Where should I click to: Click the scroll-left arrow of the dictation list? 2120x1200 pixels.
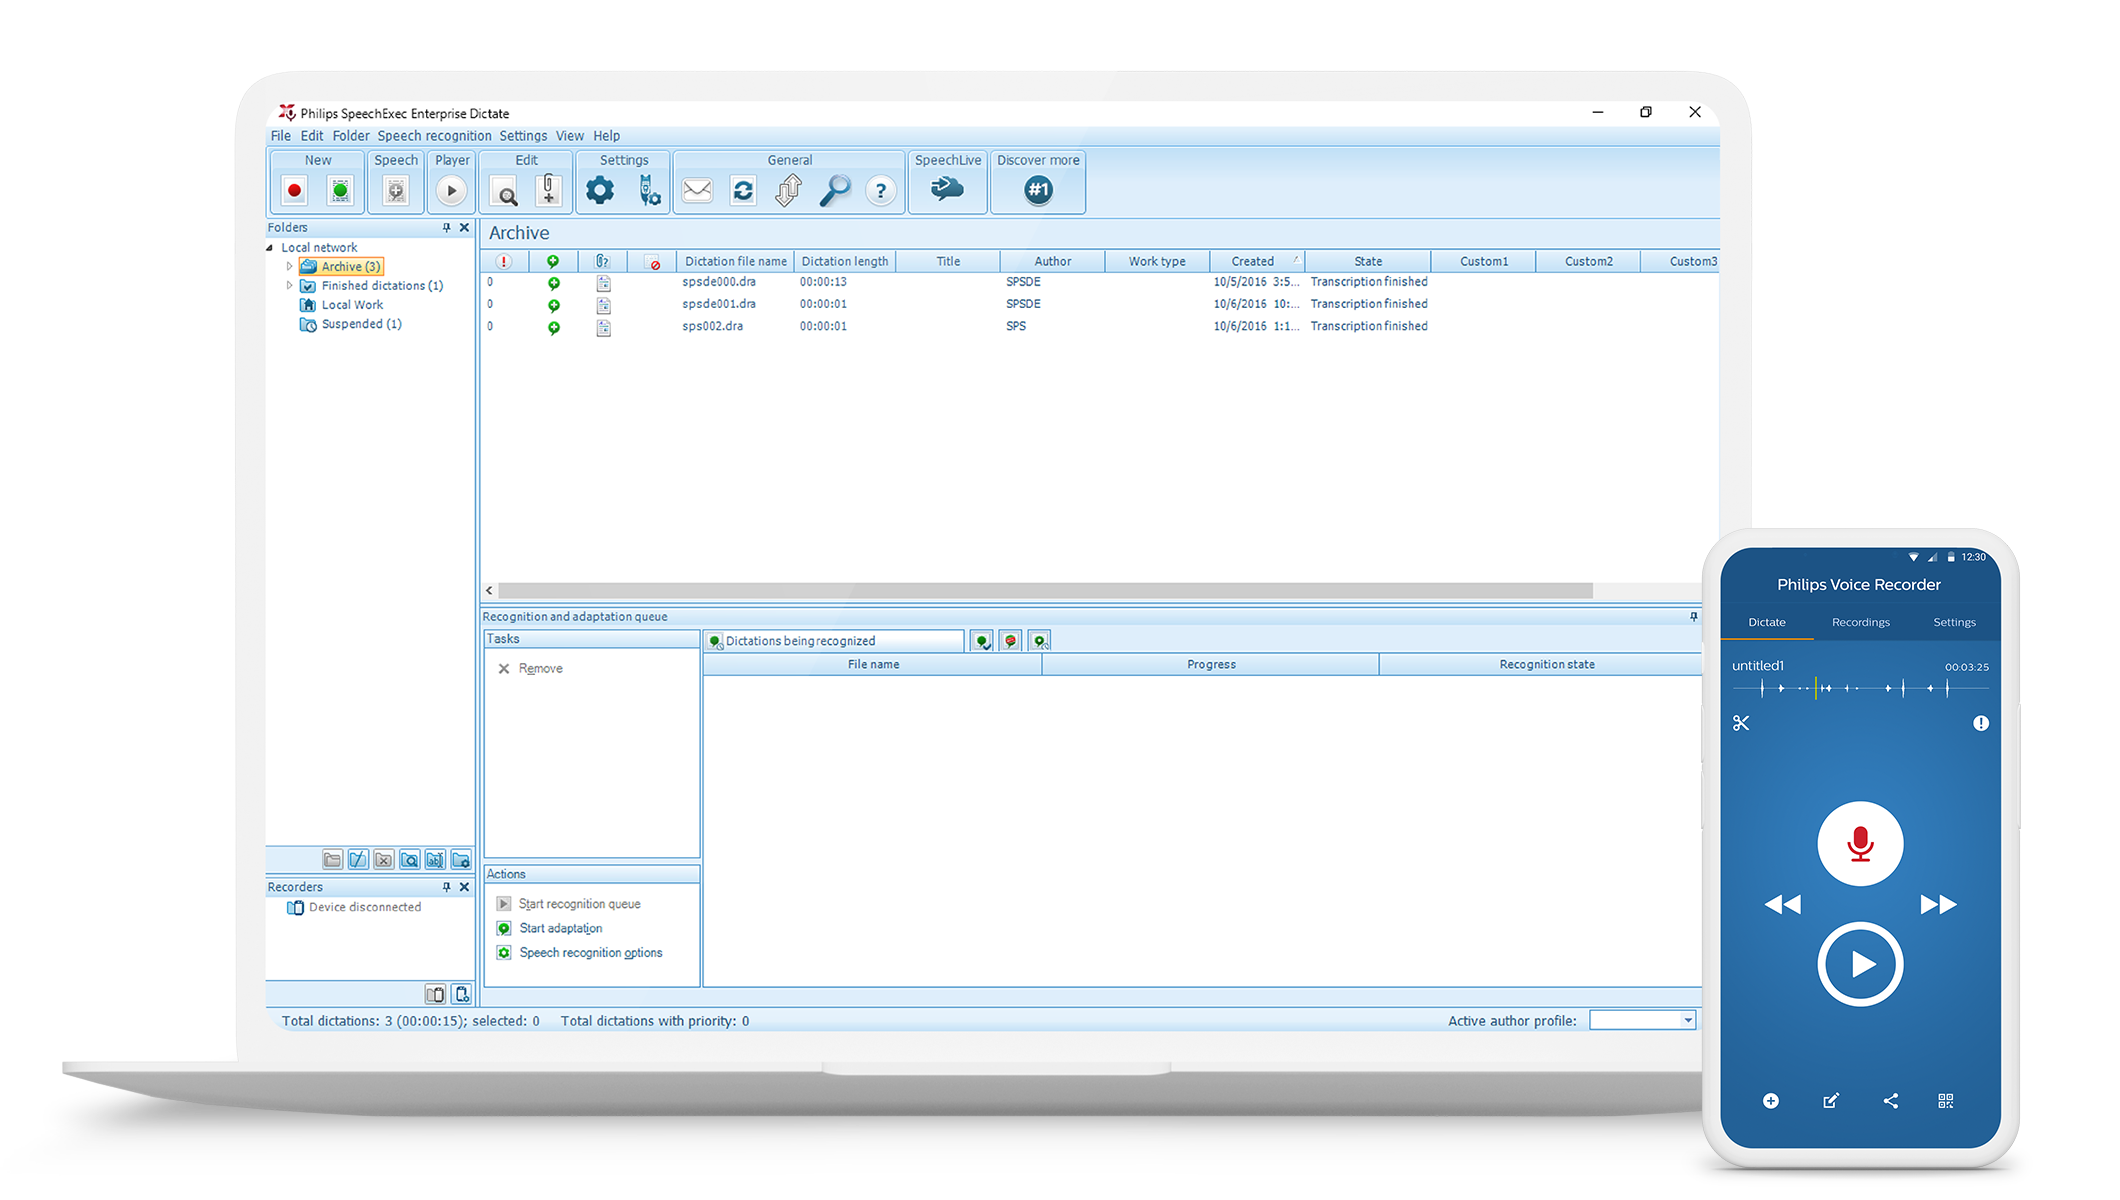pyautogui.click(x=489, y=591)
